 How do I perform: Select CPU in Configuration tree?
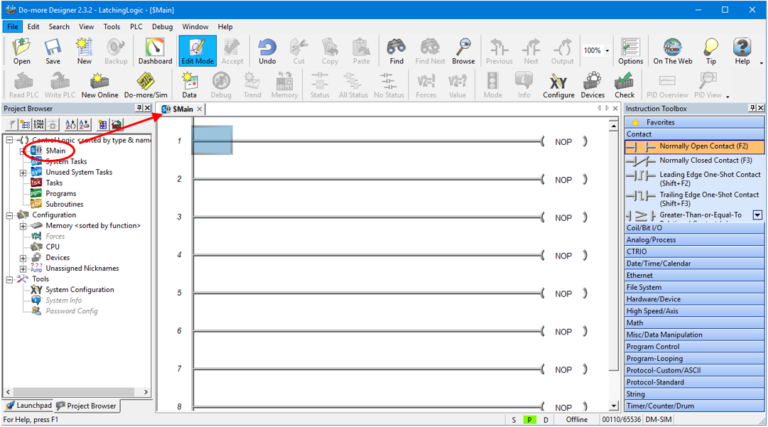point(52,247)
